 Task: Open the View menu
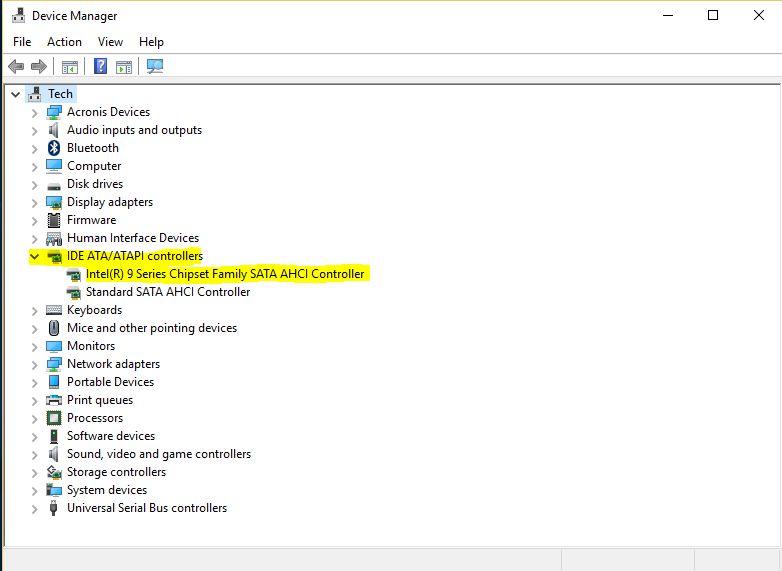point(110,42)
